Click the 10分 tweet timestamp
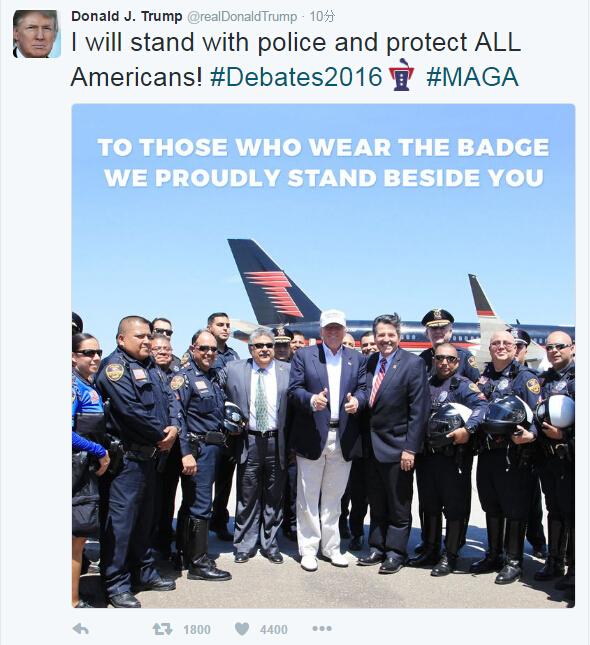590x645 pixels. point(322,16)
